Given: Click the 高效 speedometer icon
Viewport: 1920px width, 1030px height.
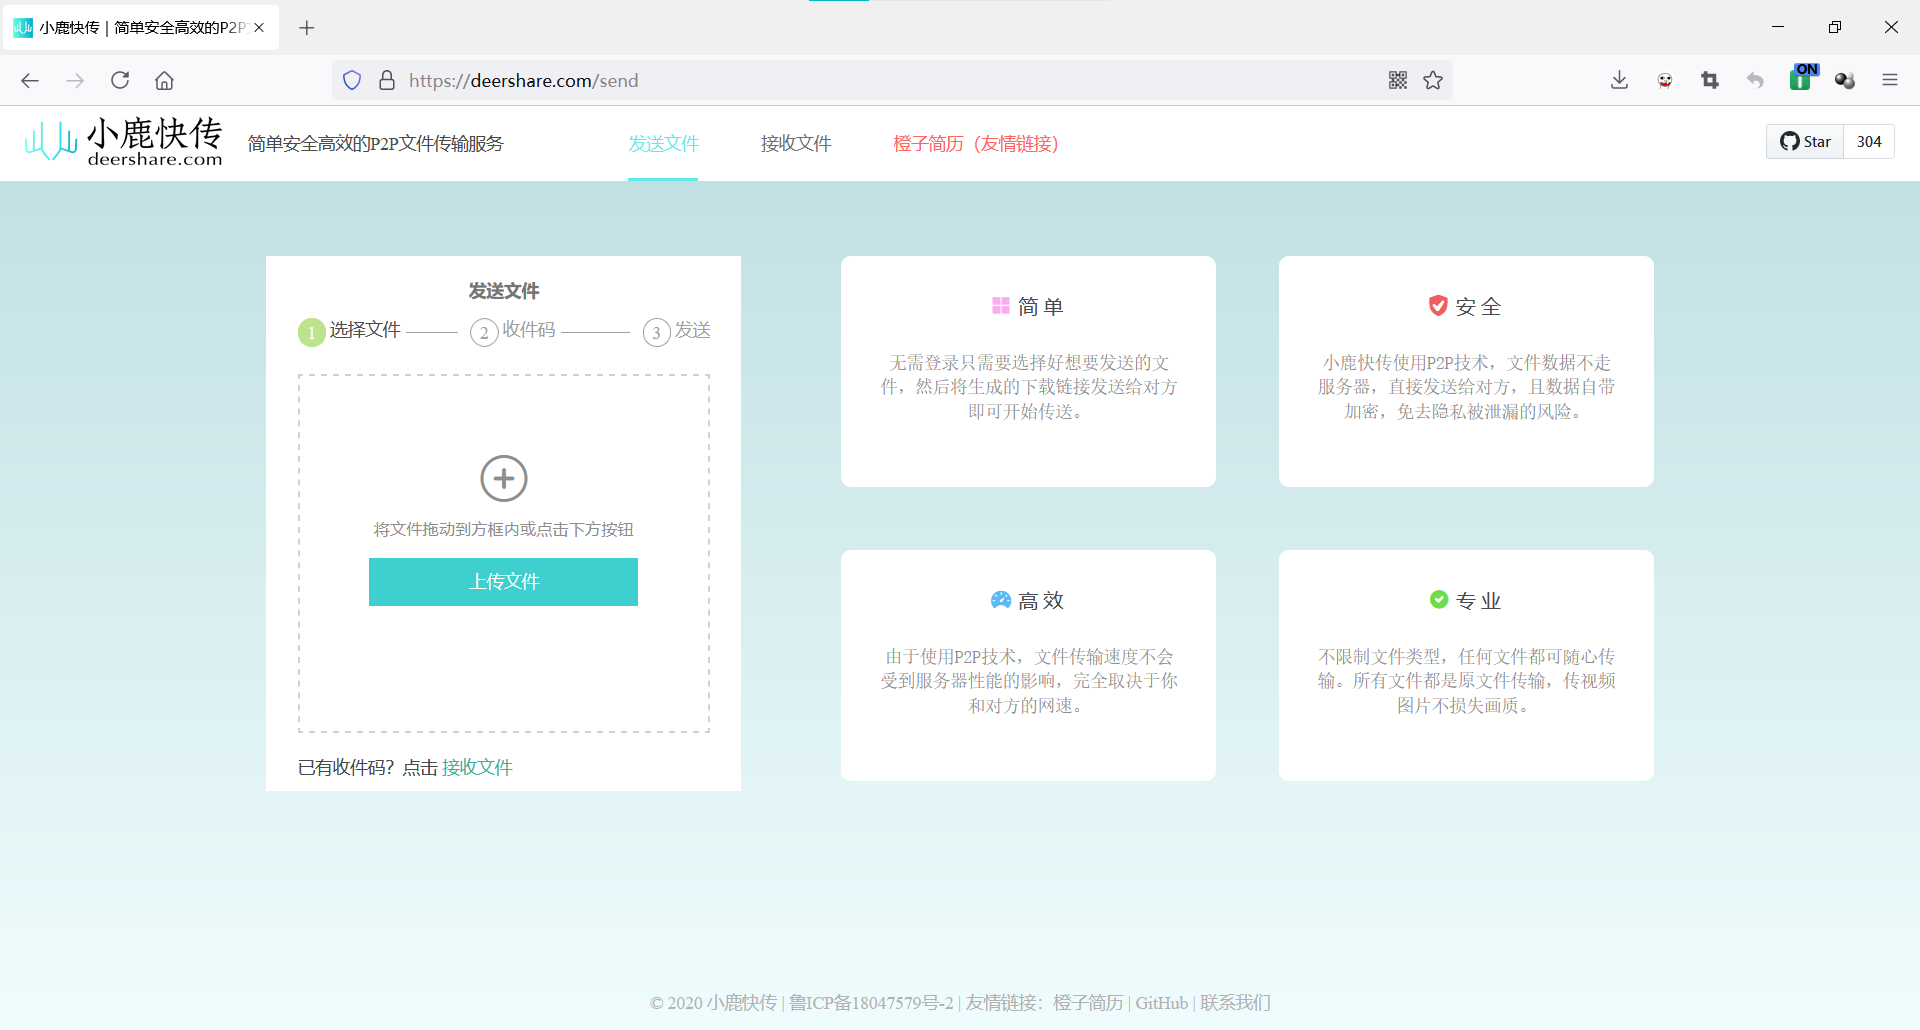Looking at the screenshot, I should [x=1001, y=600].
